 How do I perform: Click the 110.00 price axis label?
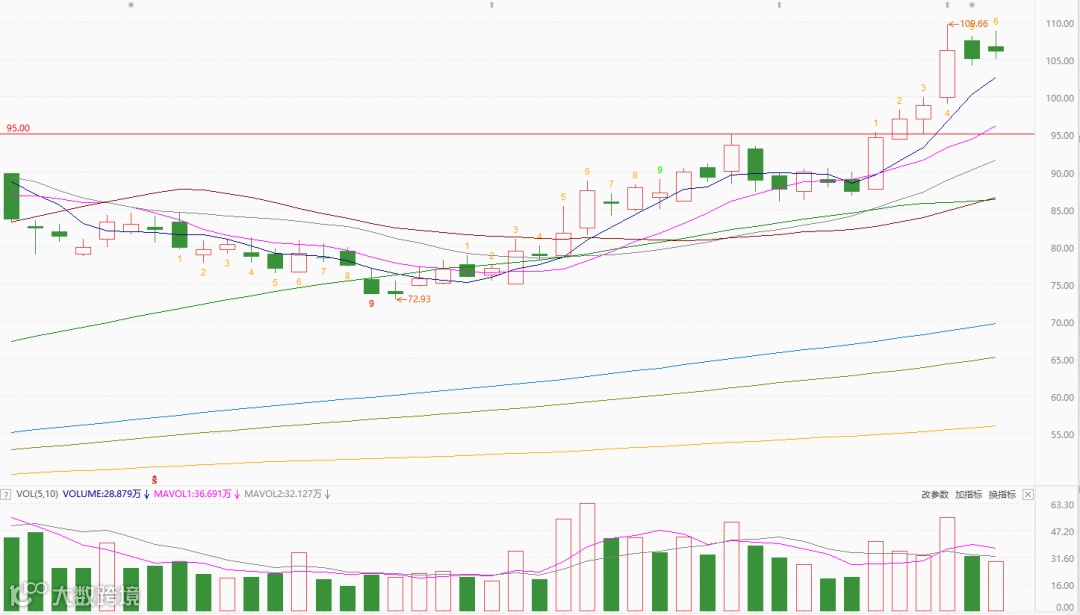pos(1059,23)
